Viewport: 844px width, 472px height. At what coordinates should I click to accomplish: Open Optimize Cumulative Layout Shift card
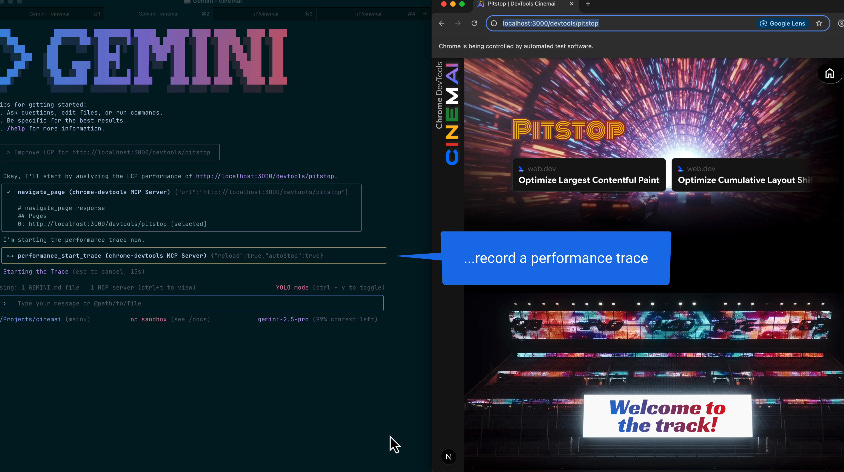point(743,174)
